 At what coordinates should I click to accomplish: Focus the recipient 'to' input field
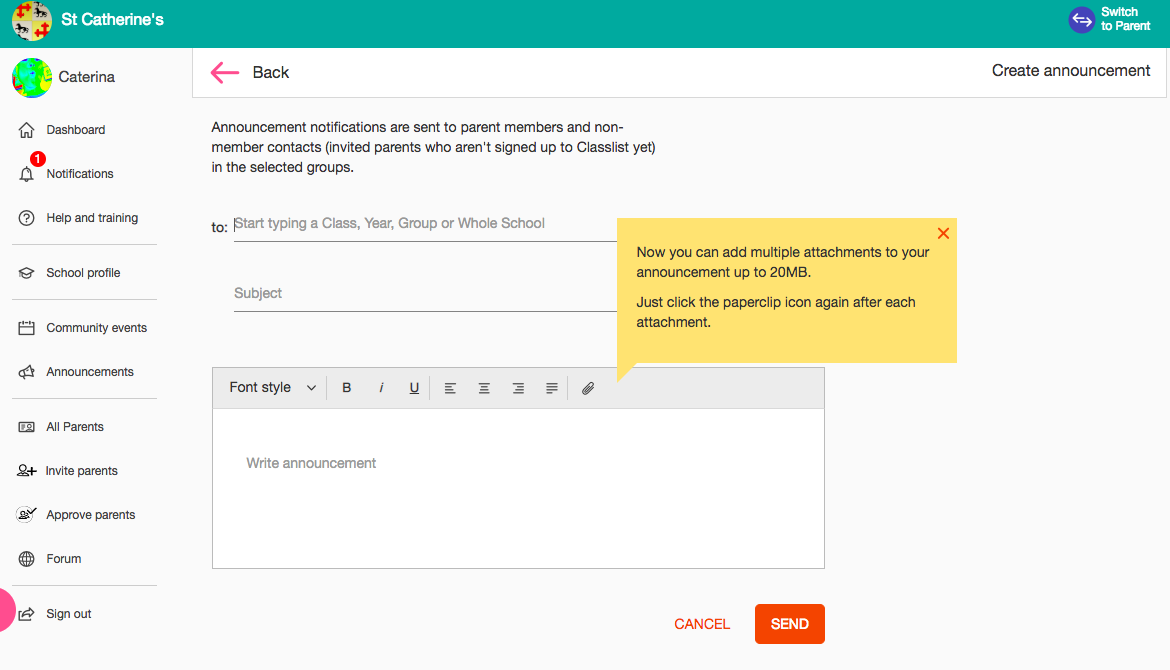[x=425, y=224]
